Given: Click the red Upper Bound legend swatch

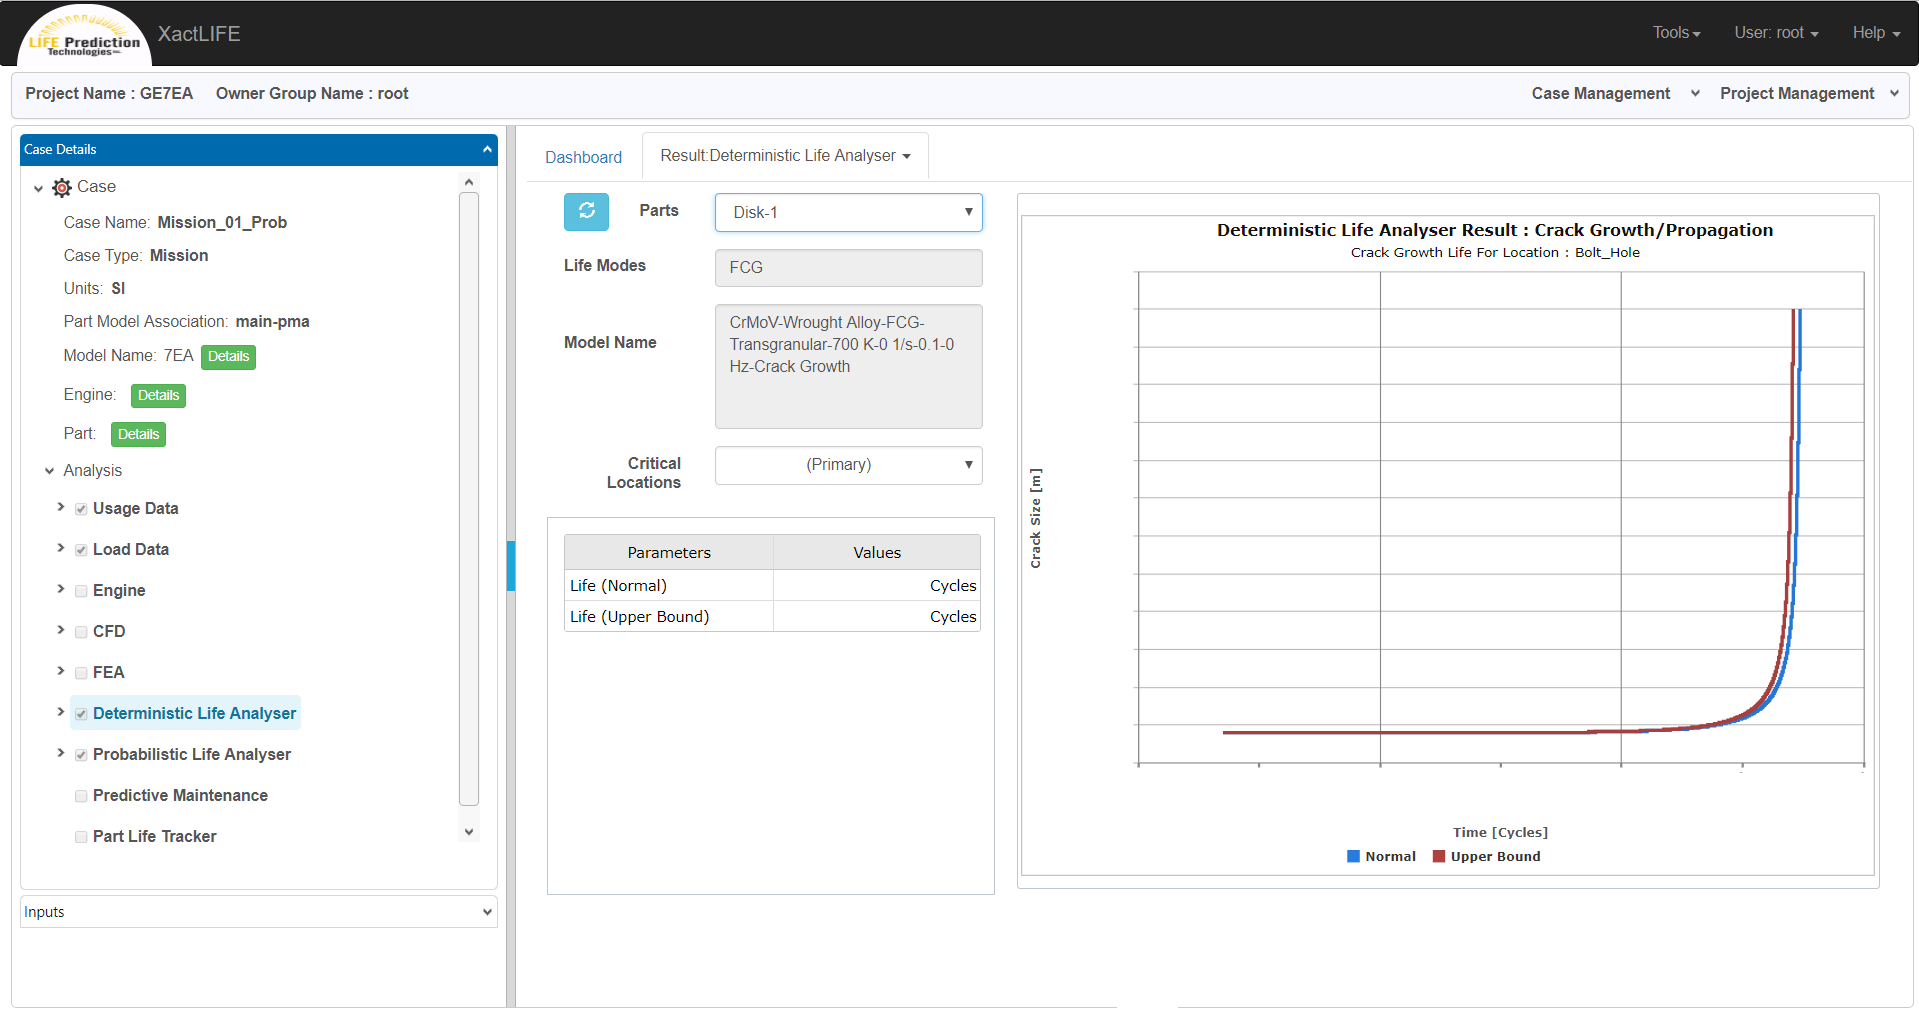Looking at the screenshot, I should [1439, 856].
